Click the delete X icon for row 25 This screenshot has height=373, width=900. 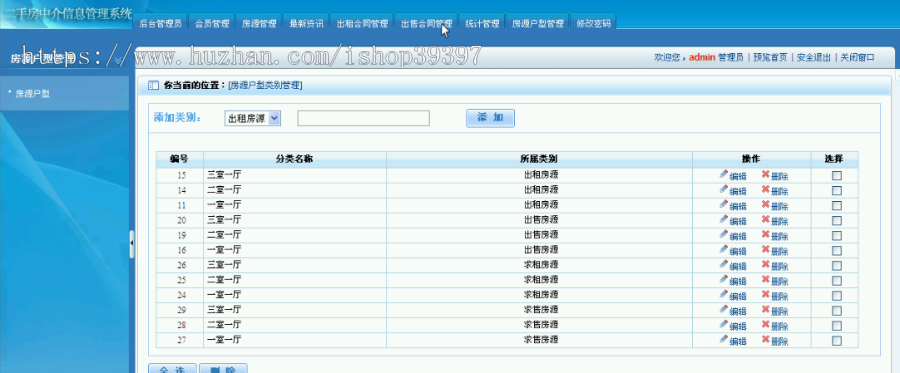(x=766, y=278)
